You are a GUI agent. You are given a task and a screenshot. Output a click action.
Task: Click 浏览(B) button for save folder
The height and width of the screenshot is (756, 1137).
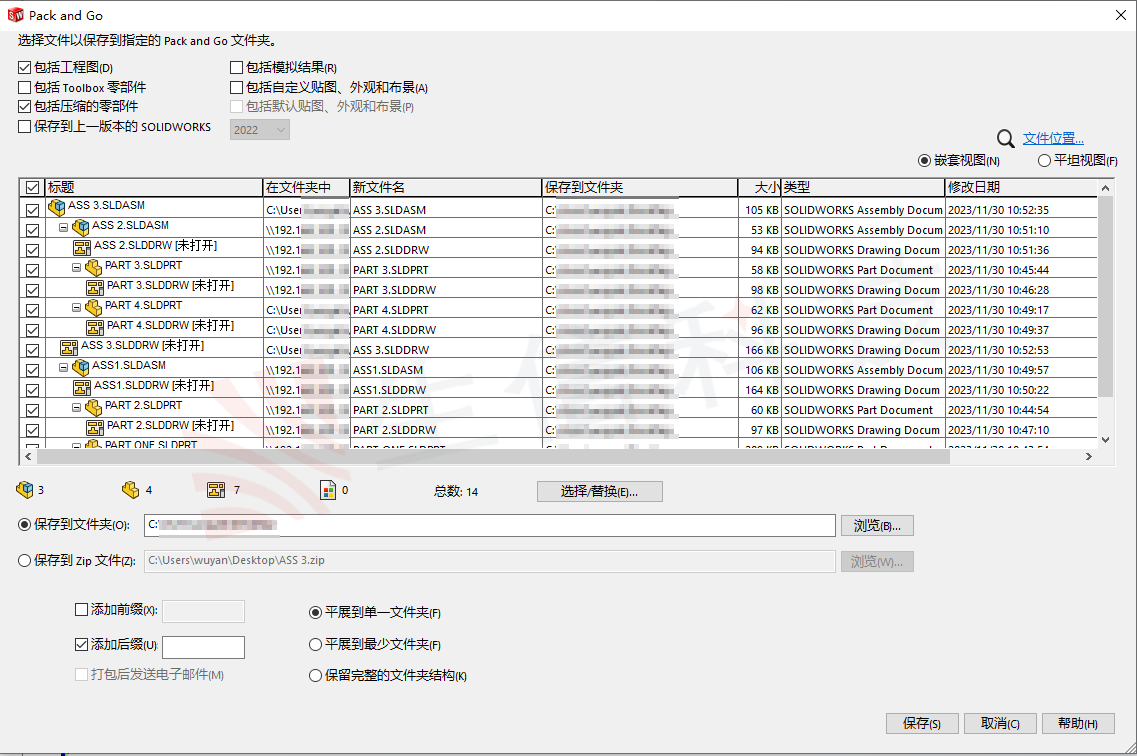877,526
